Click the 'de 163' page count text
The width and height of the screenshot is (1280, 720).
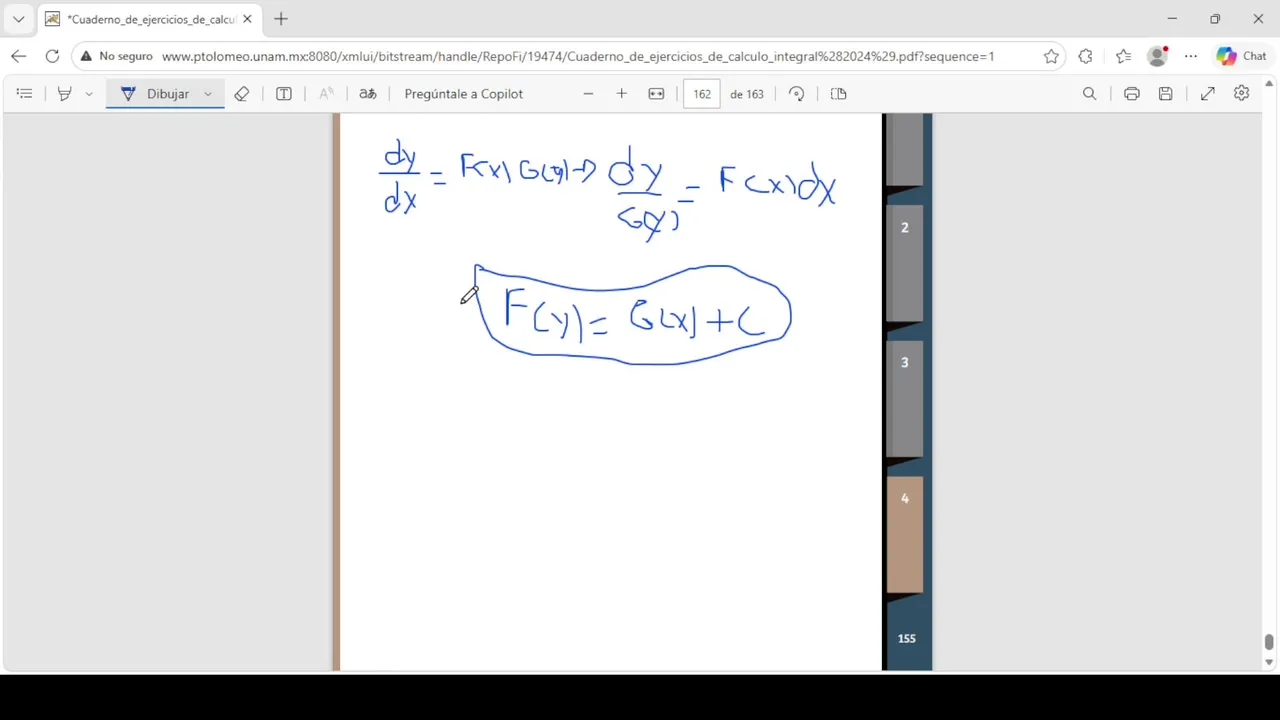(x=747, y=94)
